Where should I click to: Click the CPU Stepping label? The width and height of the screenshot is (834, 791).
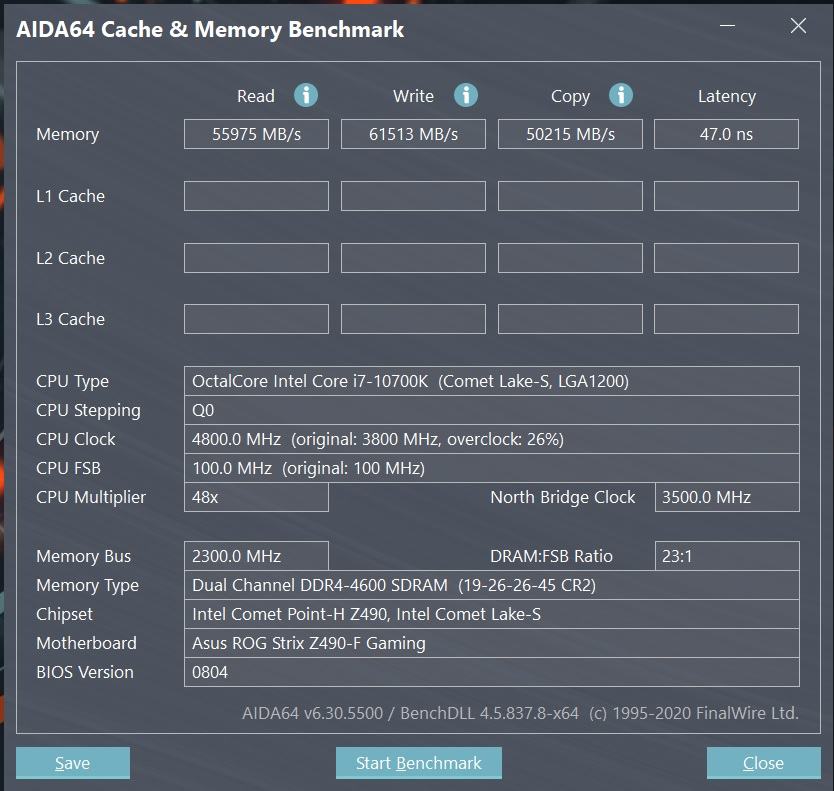point(88,411)
